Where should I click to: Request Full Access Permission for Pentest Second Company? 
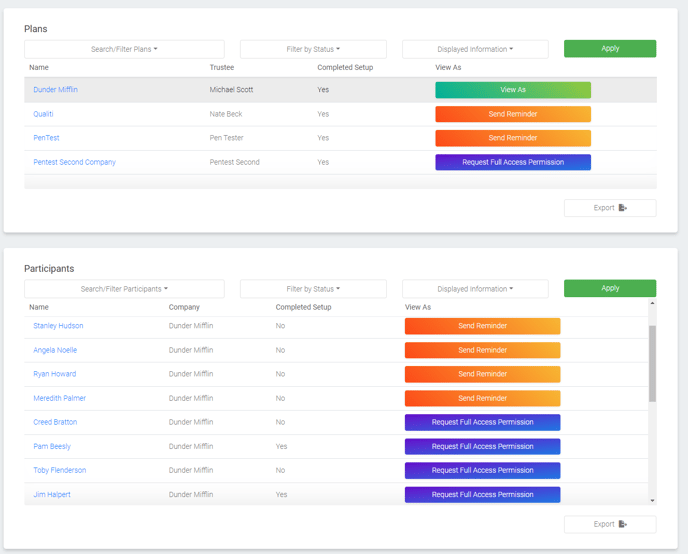tap(513, 162)
